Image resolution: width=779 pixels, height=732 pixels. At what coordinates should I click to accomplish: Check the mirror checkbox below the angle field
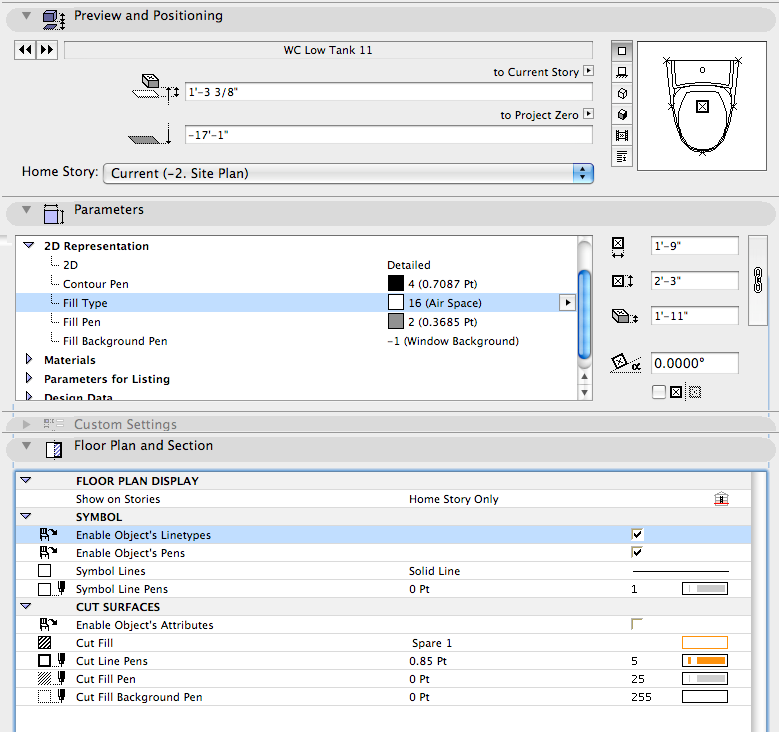(x=659, y=392)
